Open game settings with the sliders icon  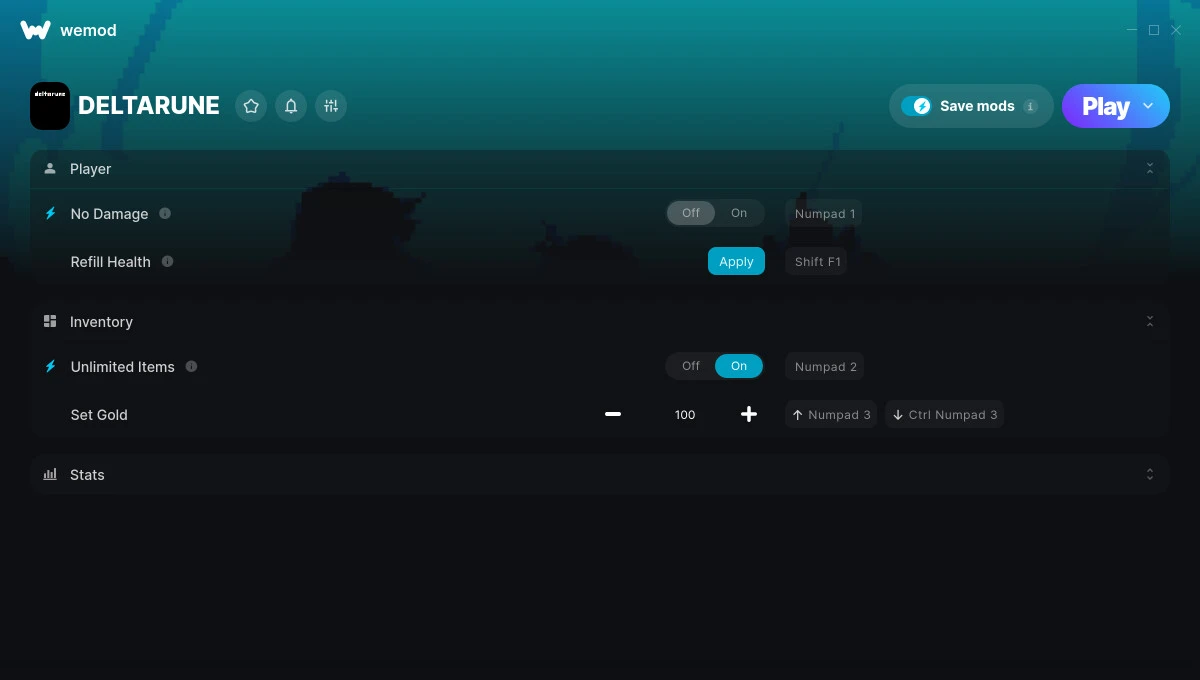click(x=331, y=106)
